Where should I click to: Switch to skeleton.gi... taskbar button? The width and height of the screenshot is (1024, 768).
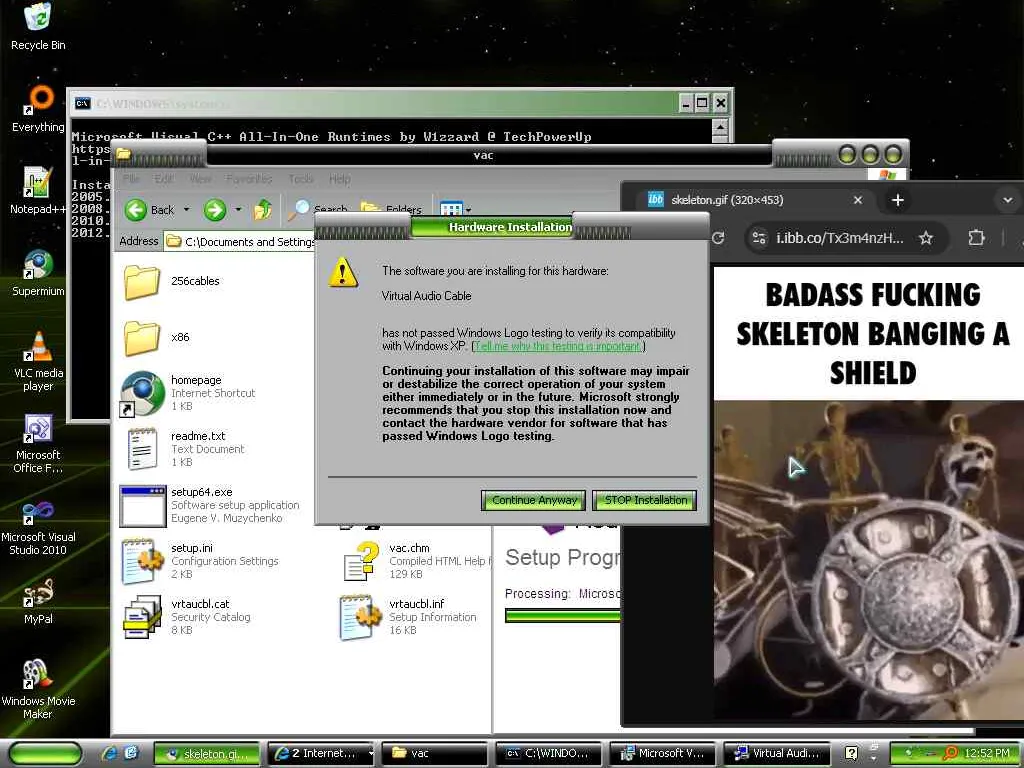[x=208, y=753]
